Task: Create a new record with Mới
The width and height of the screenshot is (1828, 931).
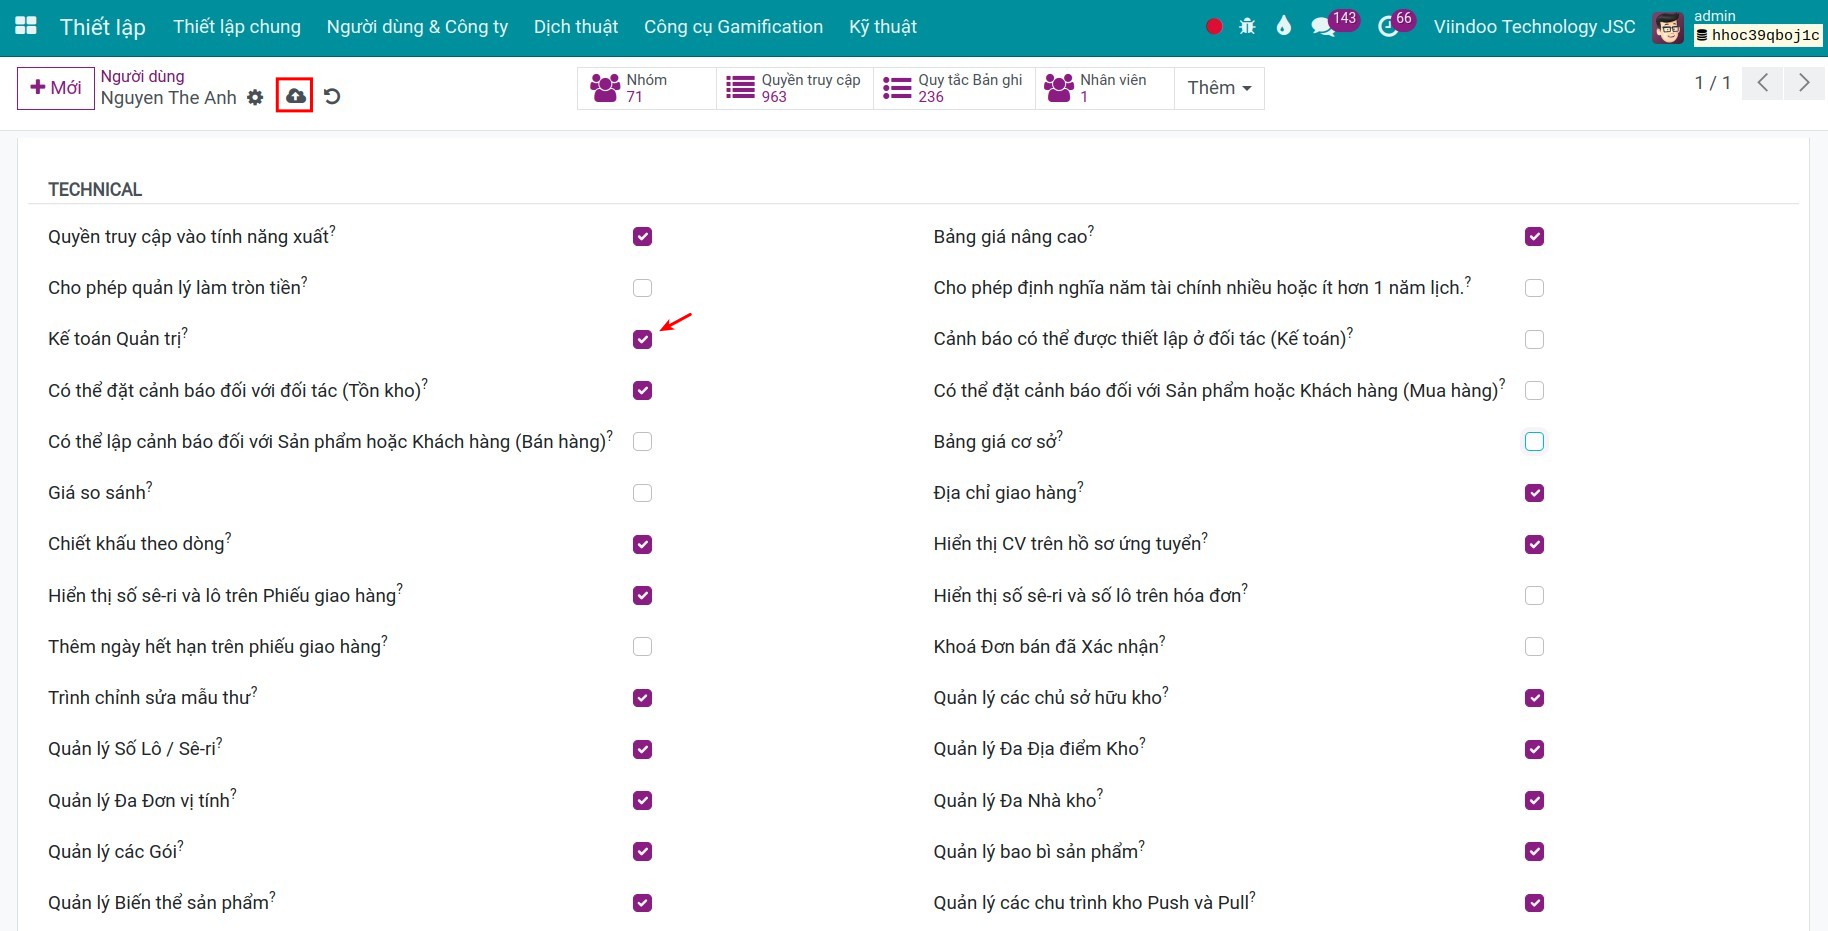Action: (x=56, y=88)
